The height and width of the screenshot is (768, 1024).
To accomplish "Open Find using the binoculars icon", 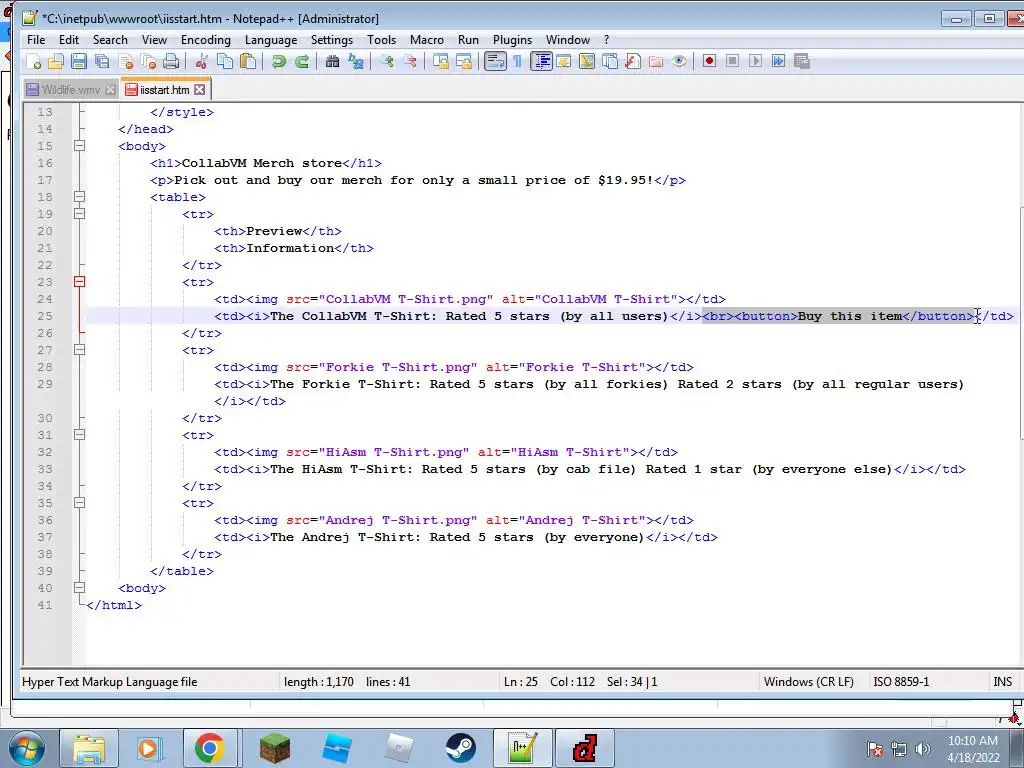I will (x=332, y=61).
